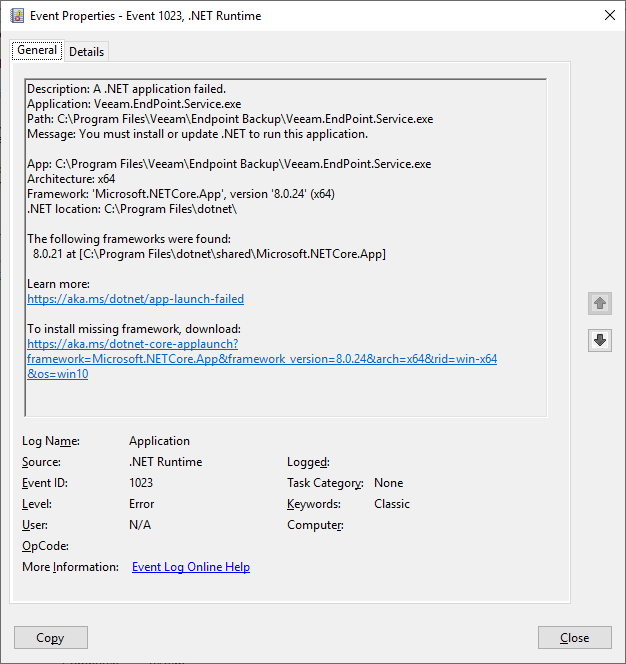Click the Source value '.NET Runtime'
This screenshot has width=626, height=664.
(x=166, y=462)
